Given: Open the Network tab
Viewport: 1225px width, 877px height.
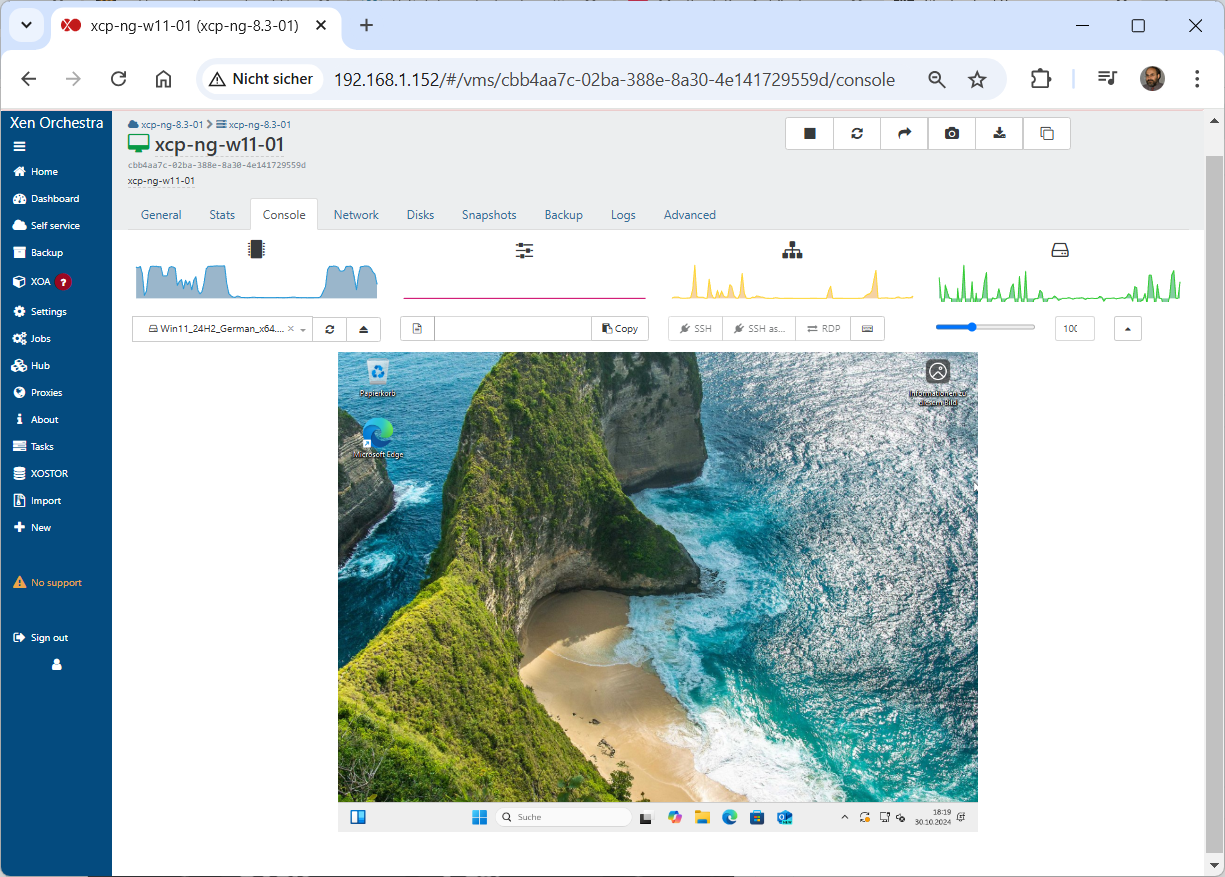Looking at the screenshot, I should tap(356, 215).
